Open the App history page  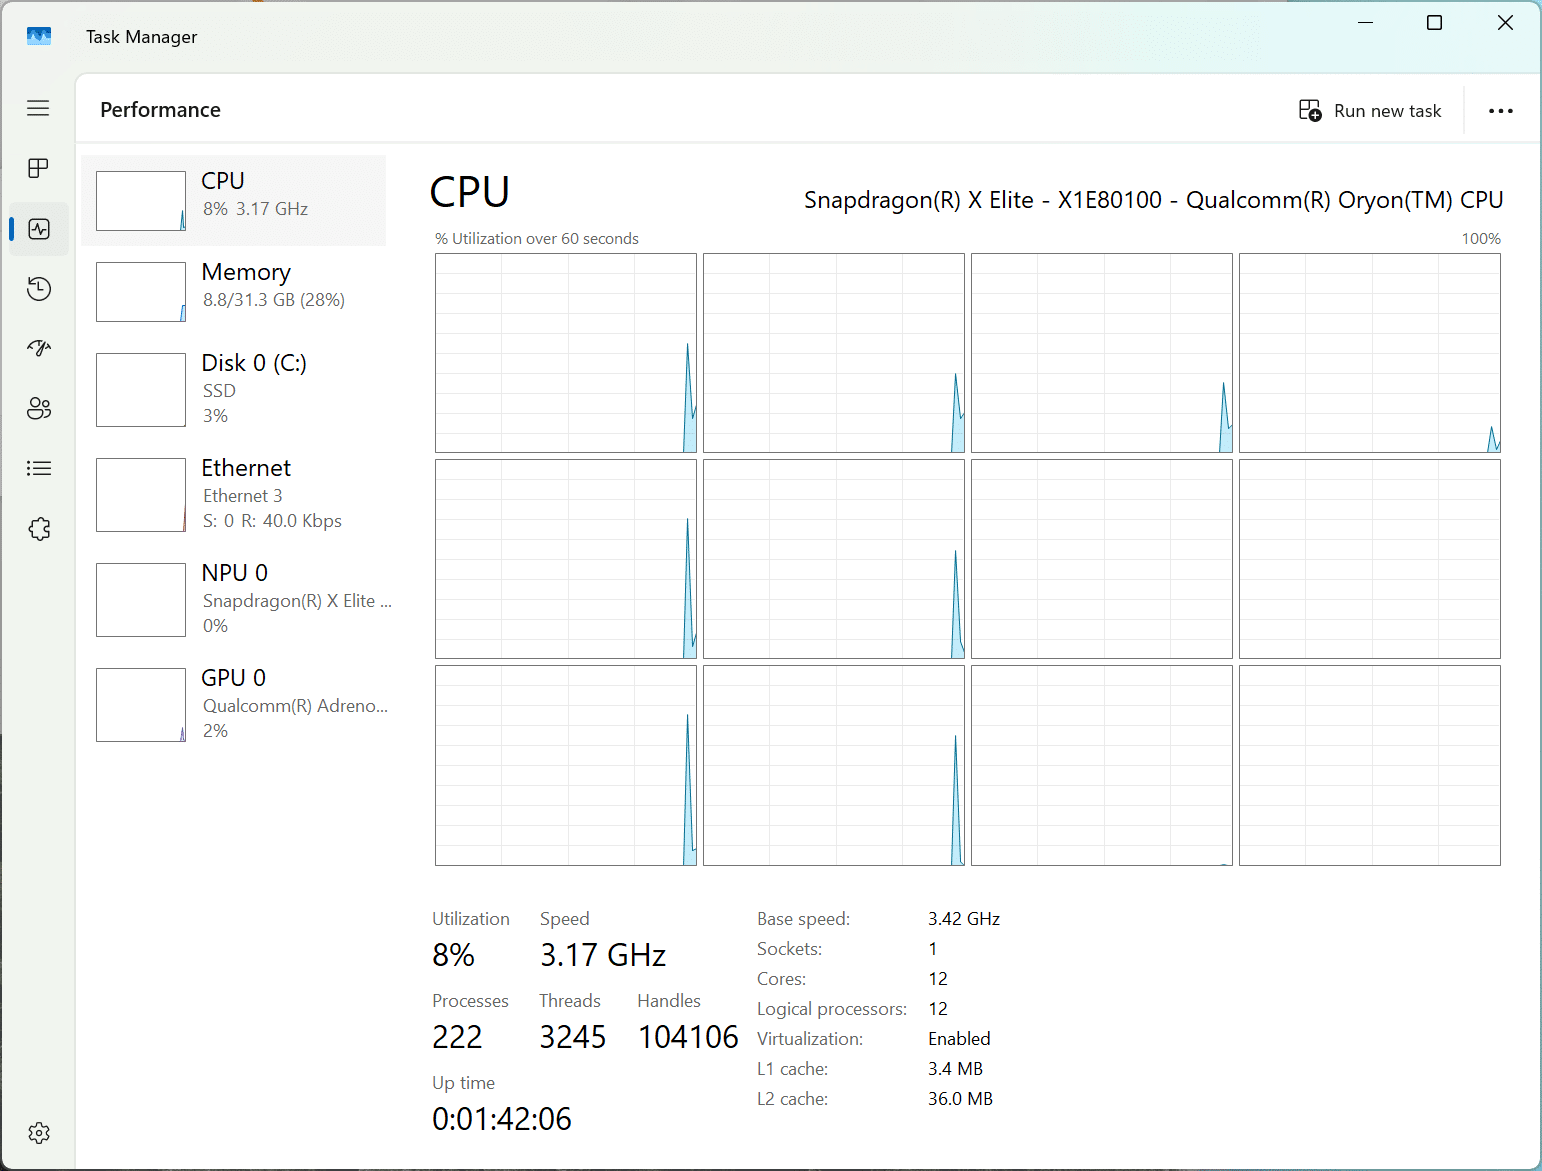(x=39, y=289)
